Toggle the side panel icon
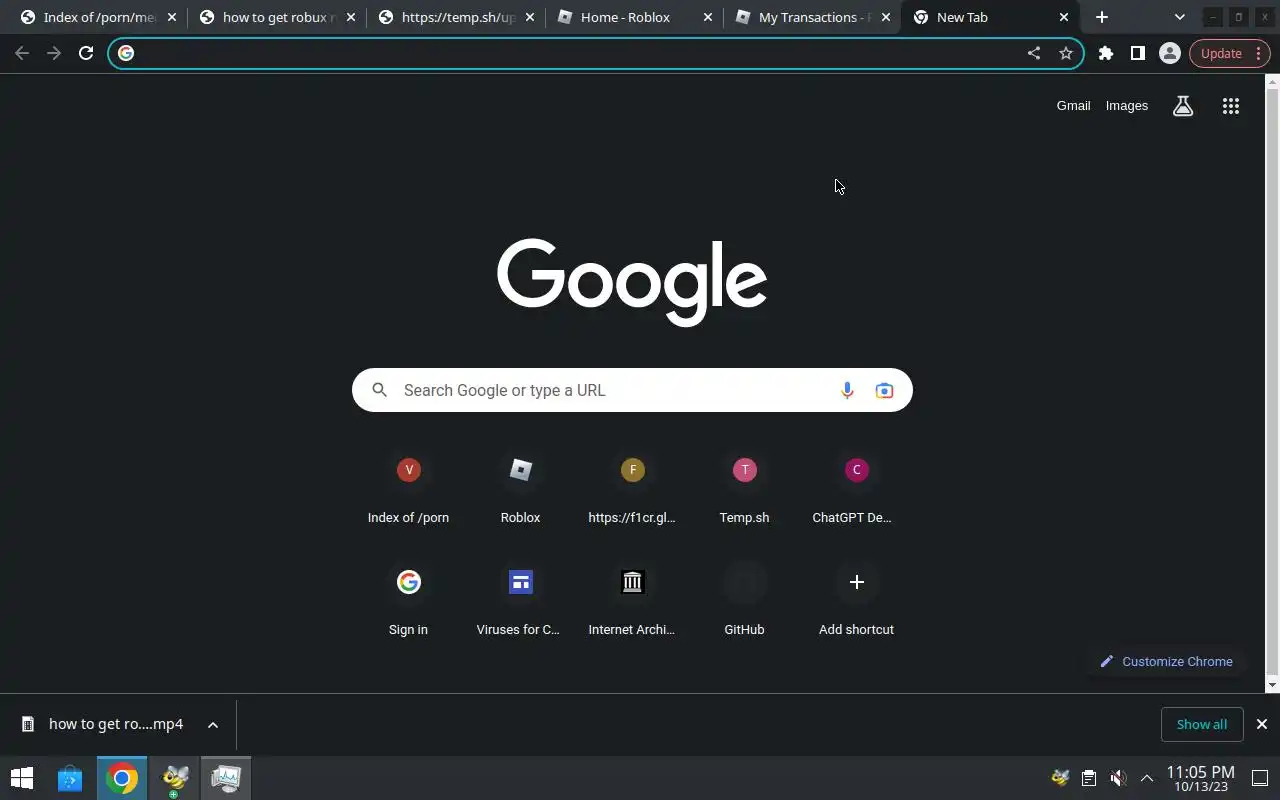 pyautogui.click(x=1138, y=53)
